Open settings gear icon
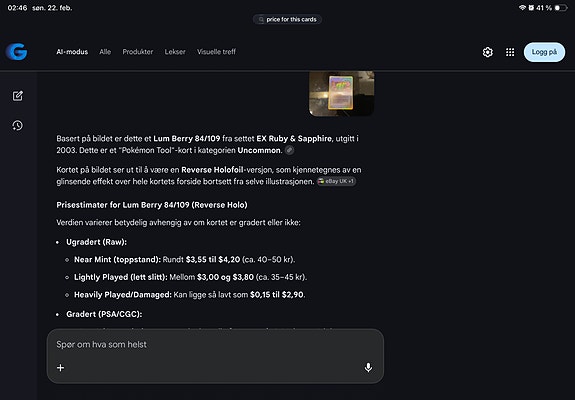 (487, 52)
